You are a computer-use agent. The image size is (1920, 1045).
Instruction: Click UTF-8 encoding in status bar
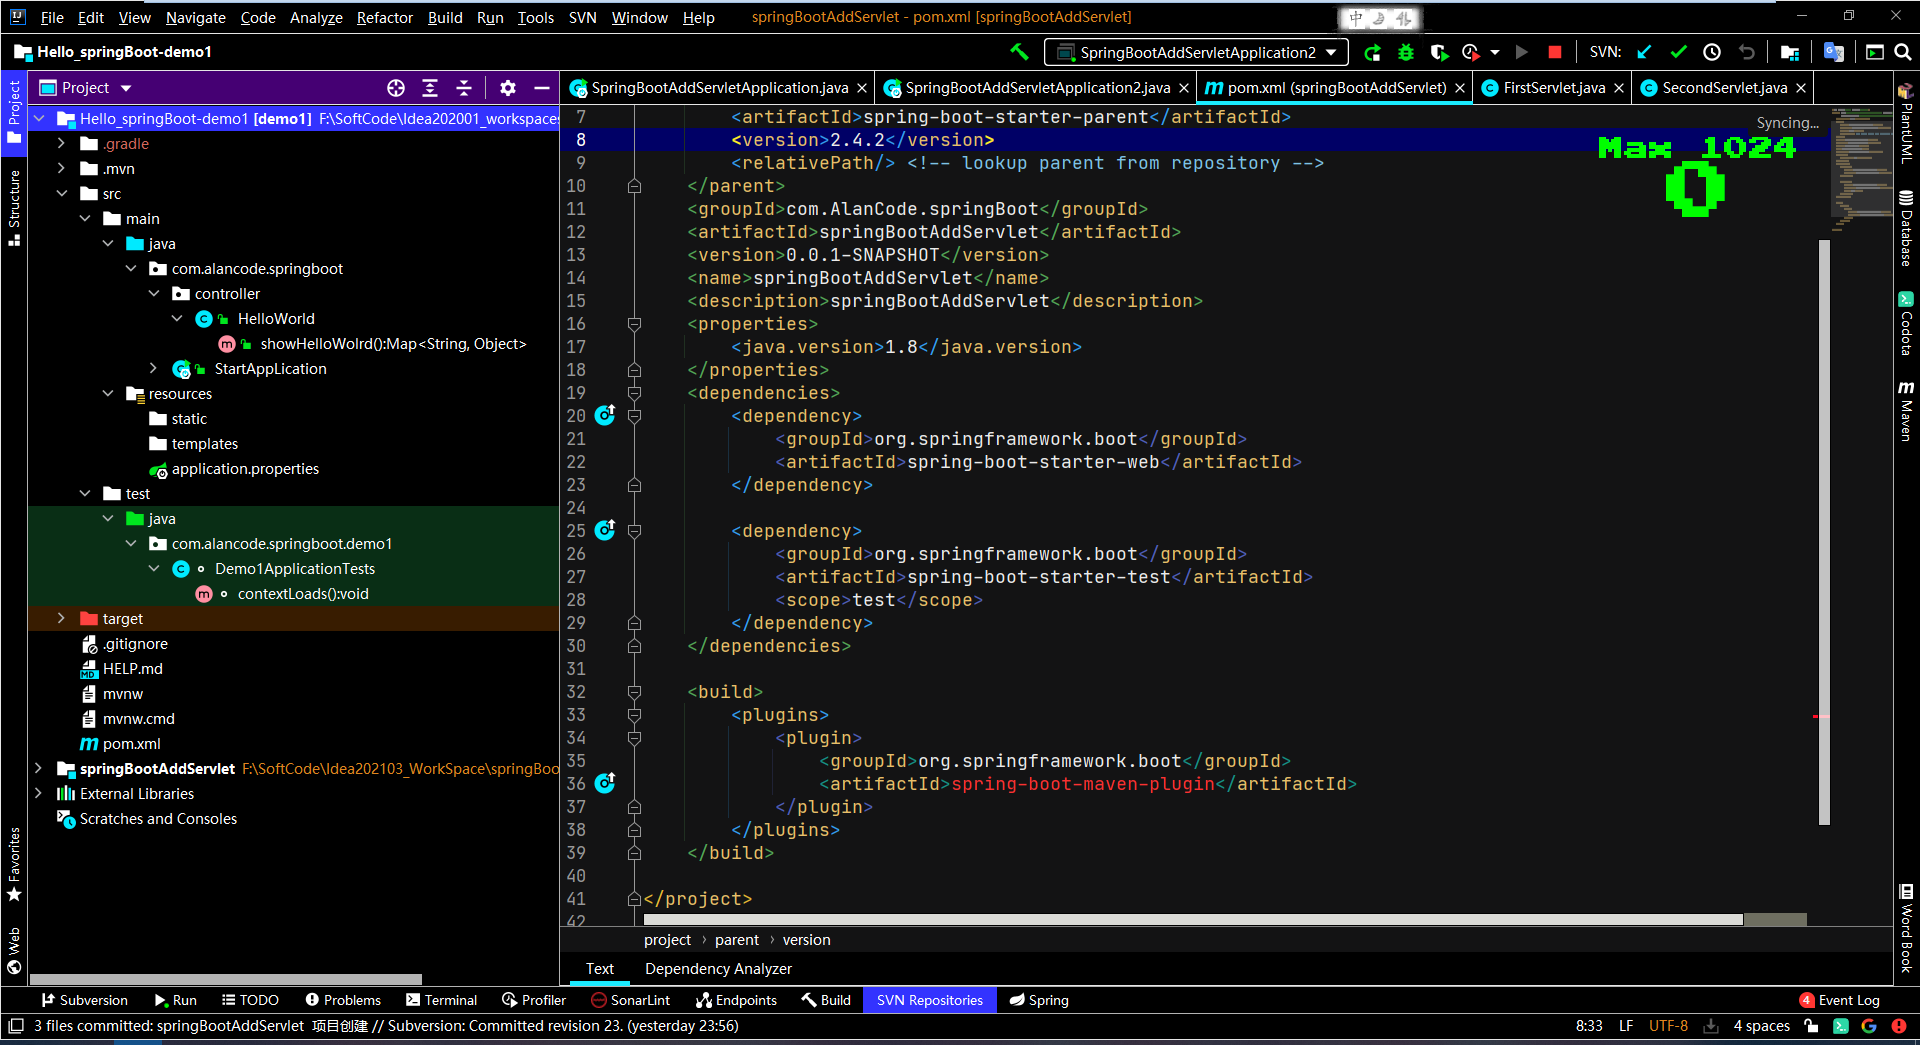pos(1668,1026)
